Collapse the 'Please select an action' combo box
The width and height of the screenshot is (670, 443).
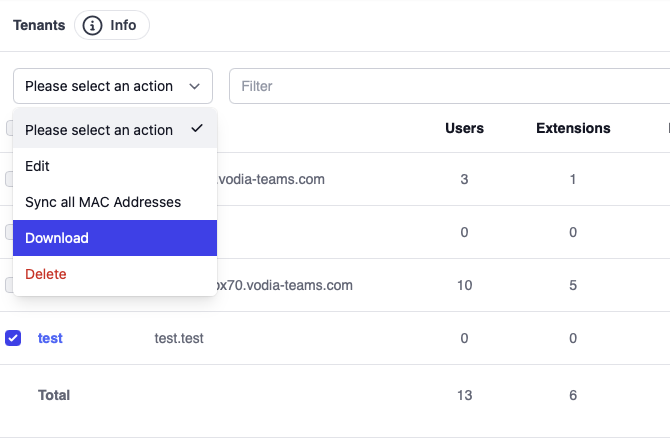click(112, 86)
